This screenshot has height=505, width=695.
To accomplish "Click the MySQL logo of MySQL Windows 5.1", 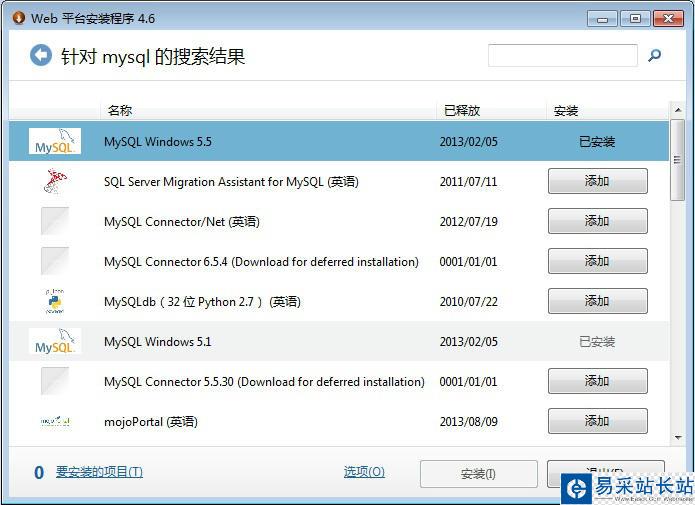I will click(x=55, y=341).
